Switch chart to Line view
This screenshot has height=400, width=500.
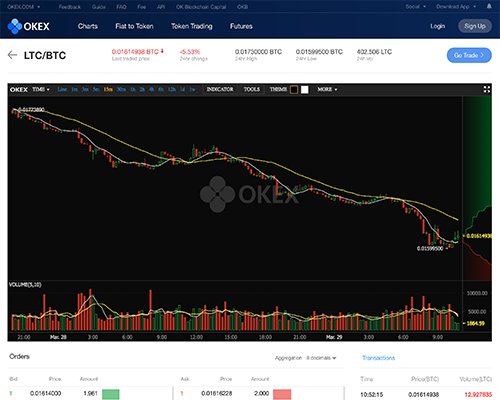coord(62,89)
